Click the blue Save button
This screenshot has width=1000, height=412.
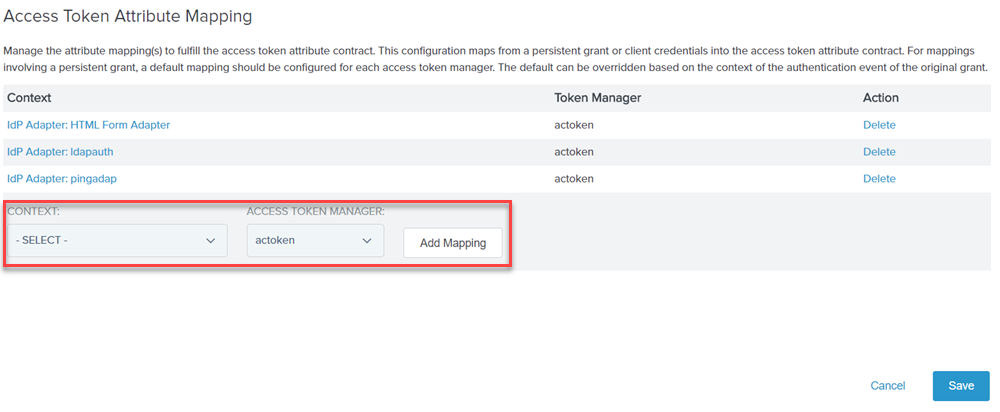click(x=961, y=386)
